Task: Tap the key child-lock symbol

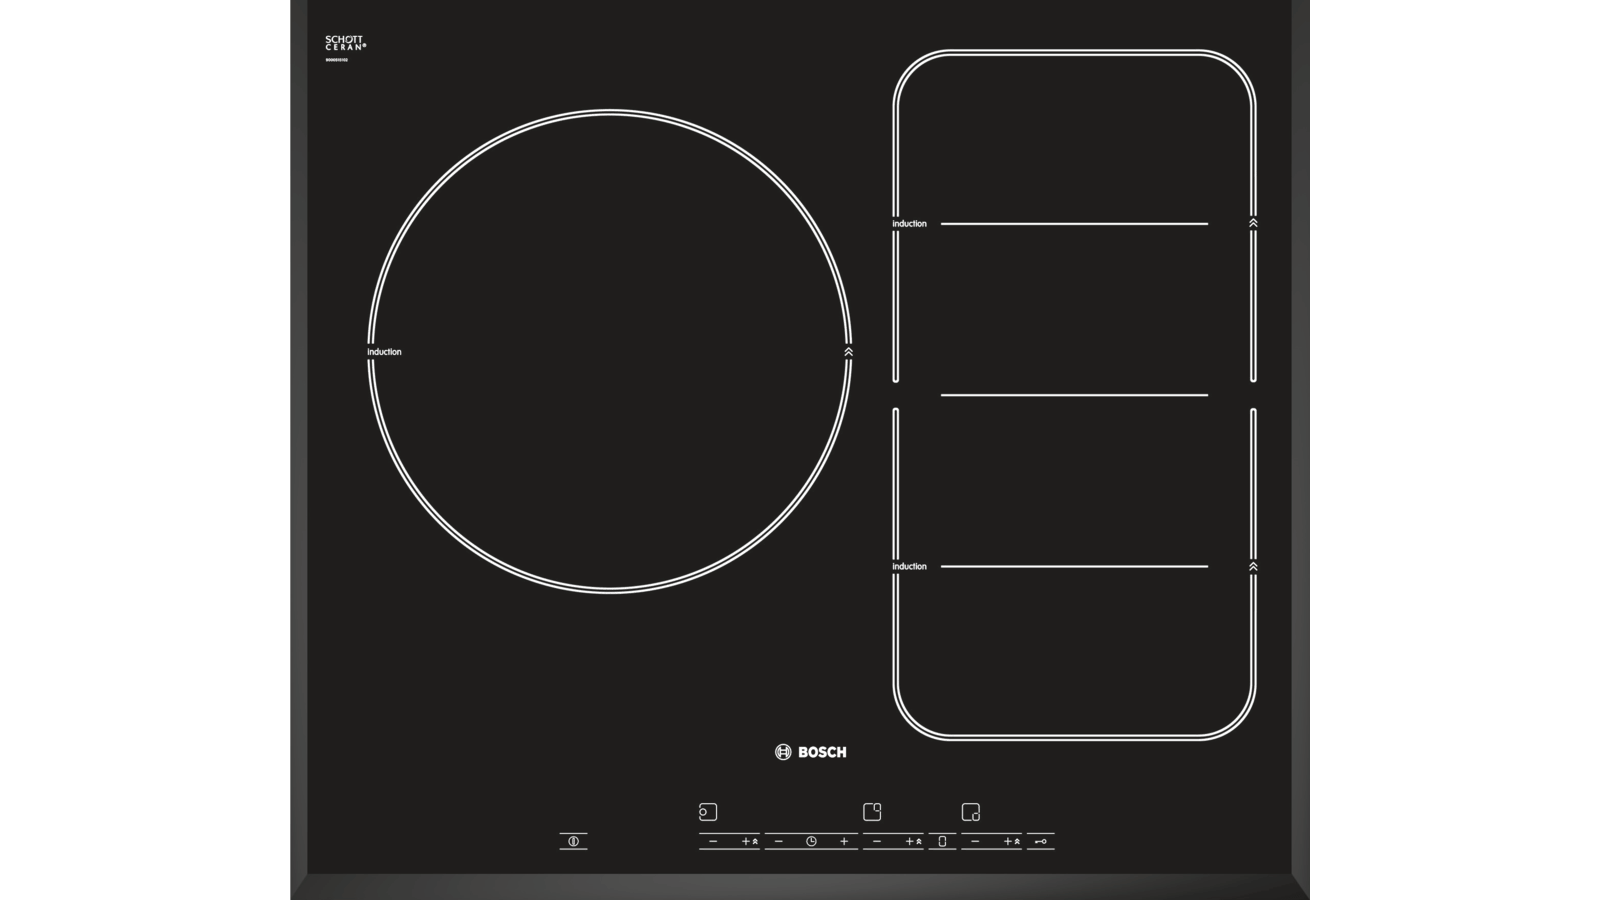Action: click(1041, 842)
